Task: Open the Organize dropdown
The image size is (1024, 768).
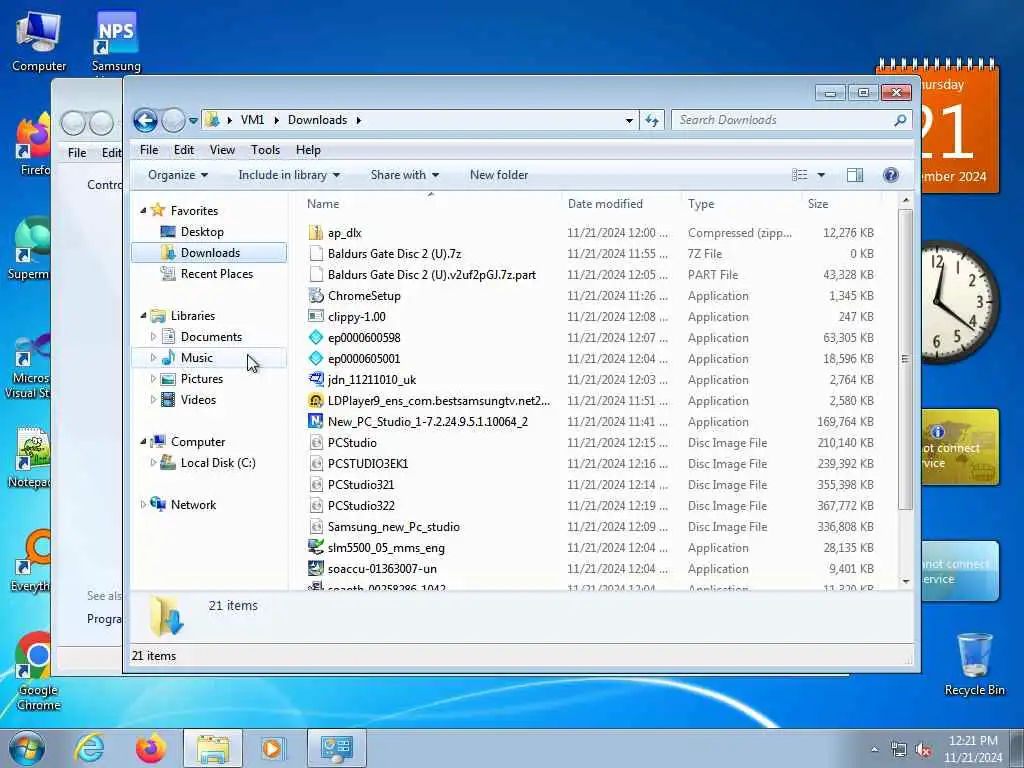Action: pos(178,175)
